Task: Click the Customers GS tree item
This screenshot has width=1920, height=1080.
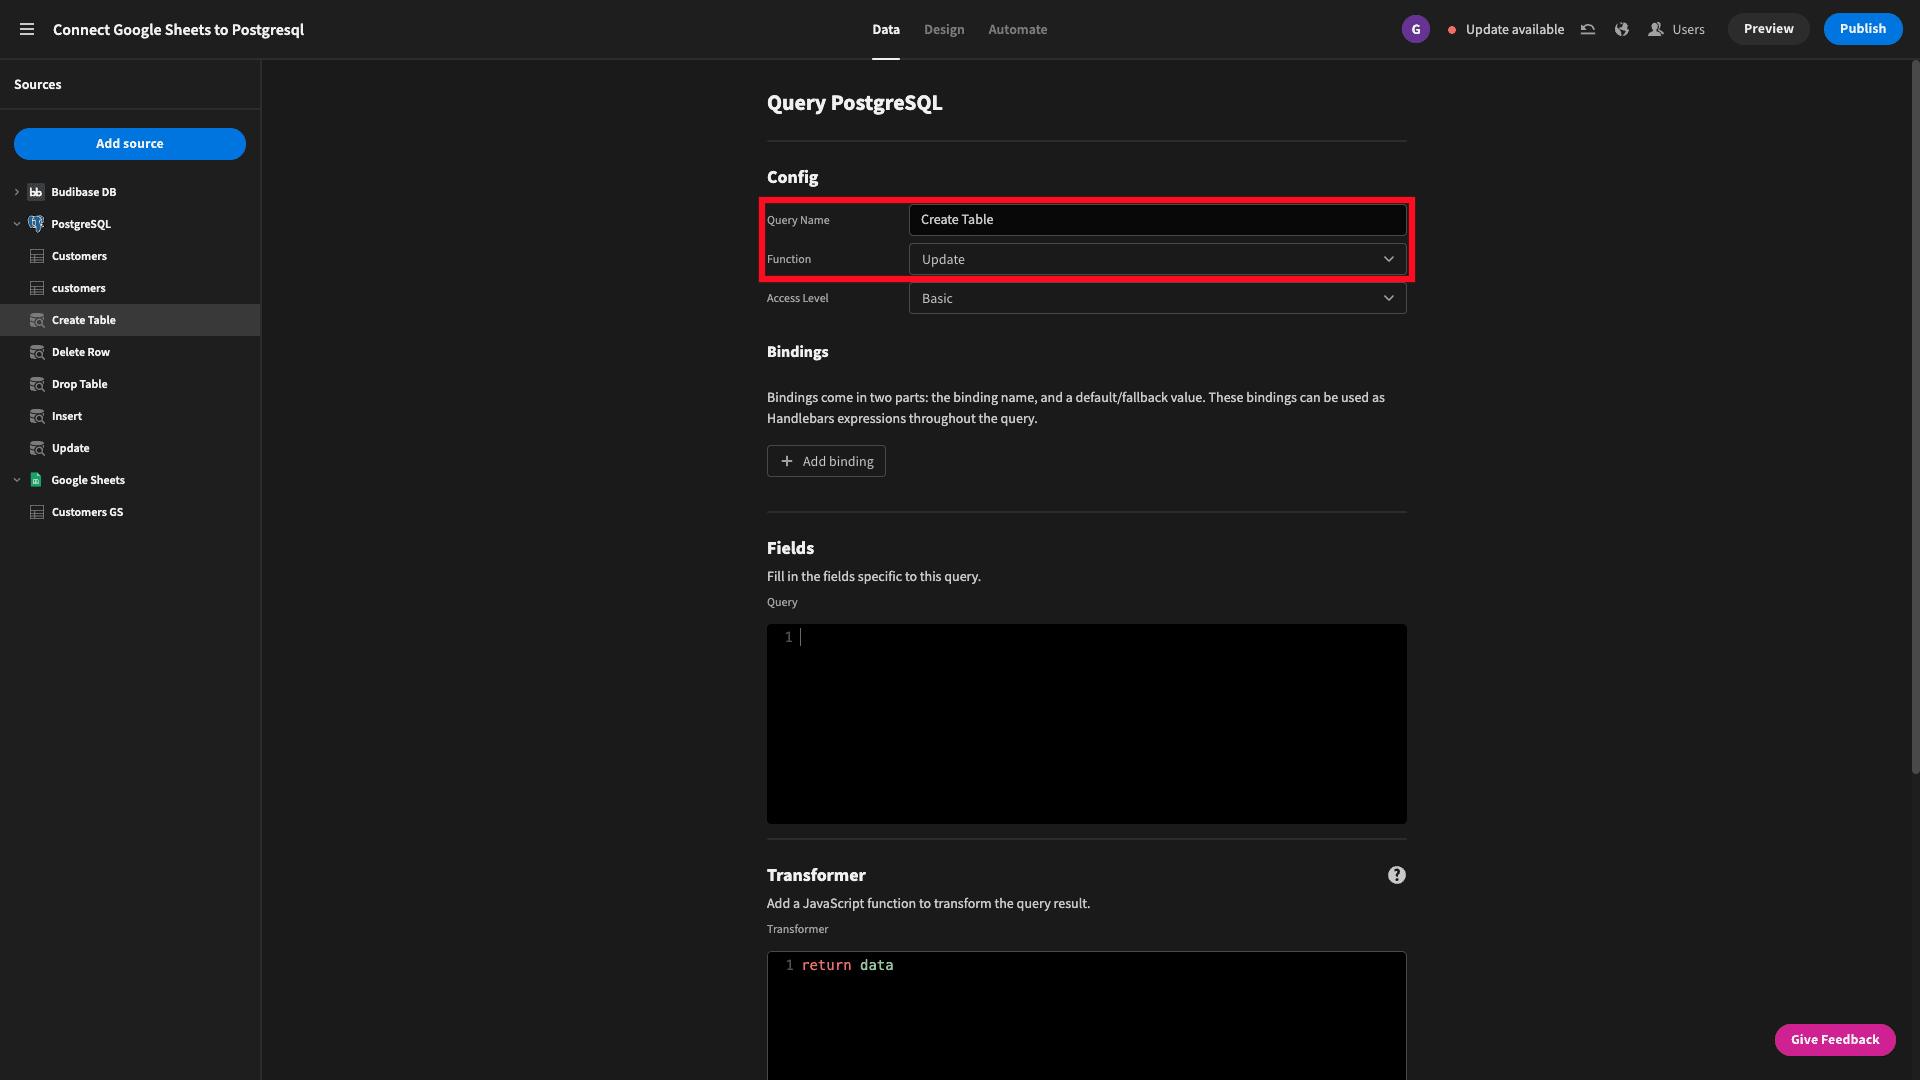Action: tap(87, 512)
